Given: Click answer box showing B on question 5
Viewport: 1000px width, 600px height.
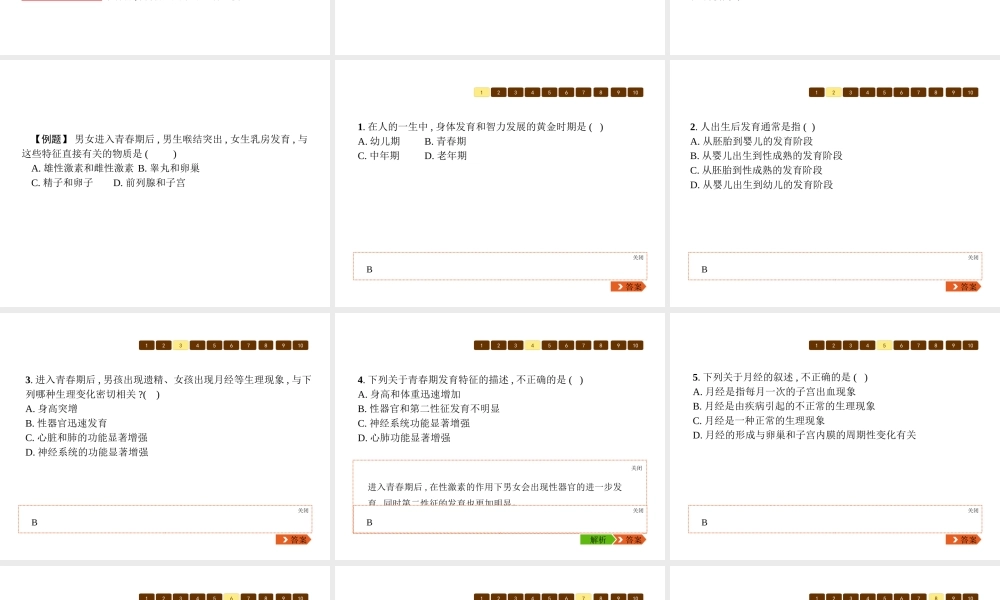Looking at the screenshot, I should 835,520.
